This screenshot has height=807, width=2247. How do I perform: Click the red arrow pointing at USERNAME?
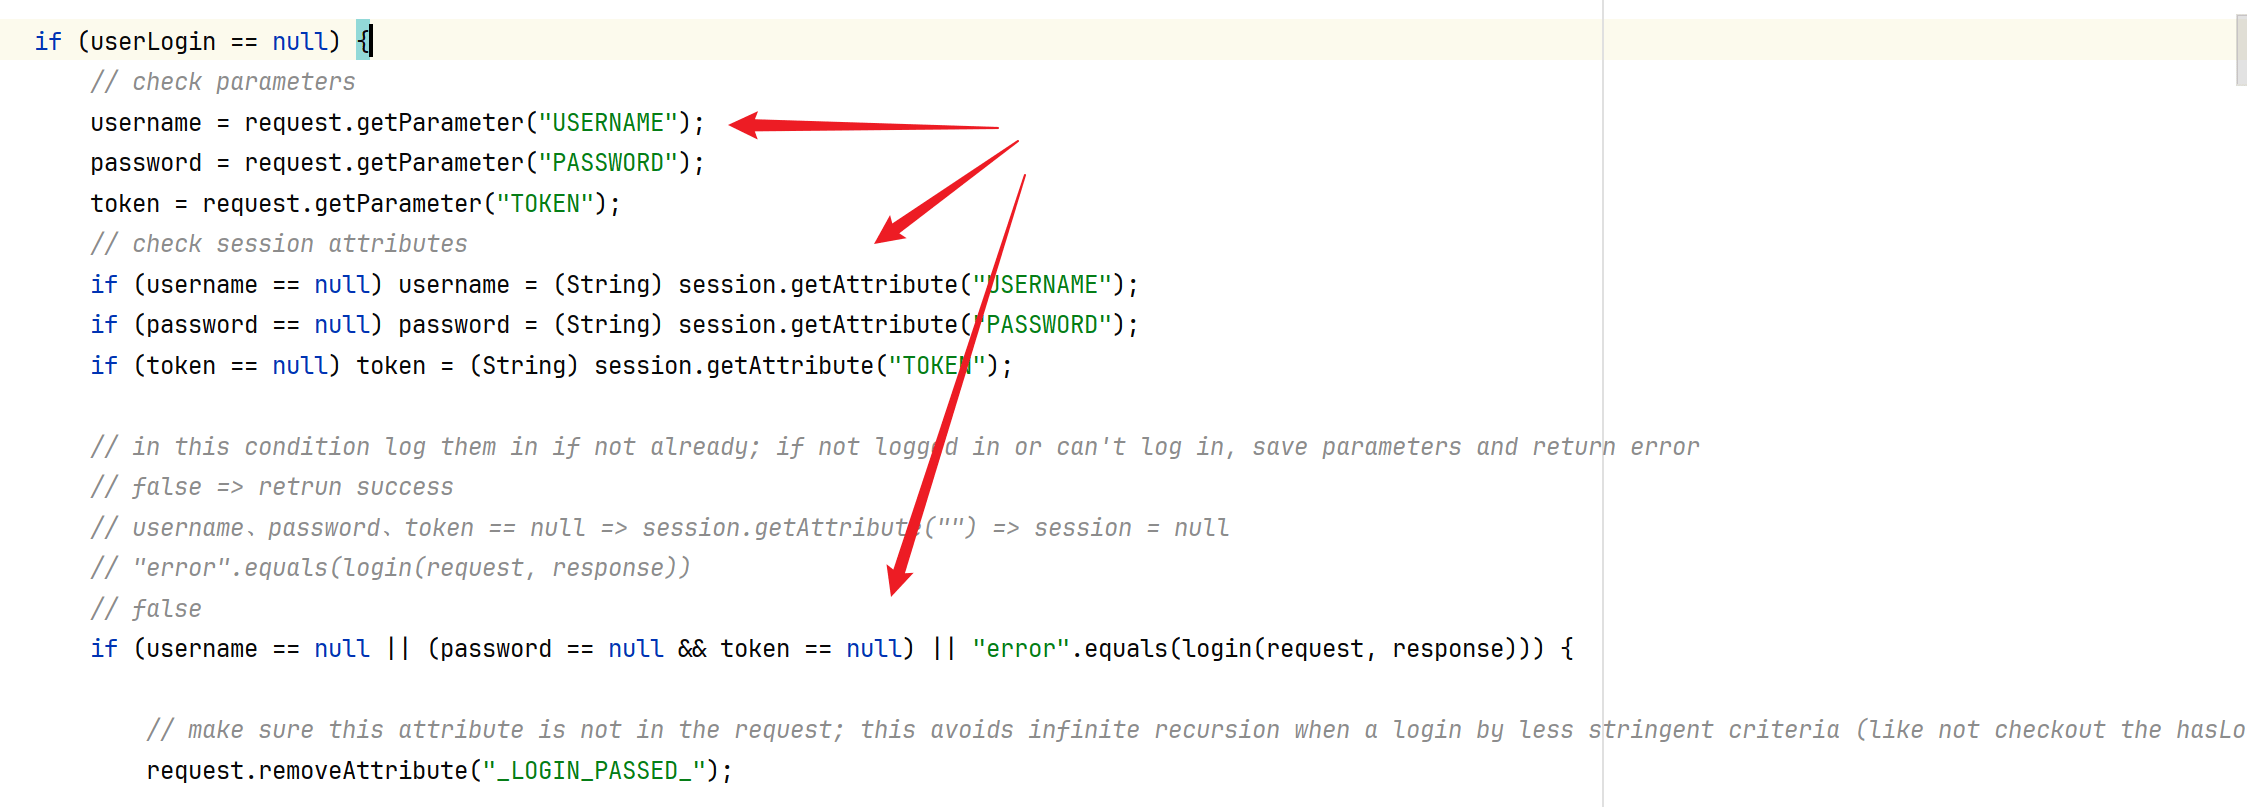pos(864,125)
